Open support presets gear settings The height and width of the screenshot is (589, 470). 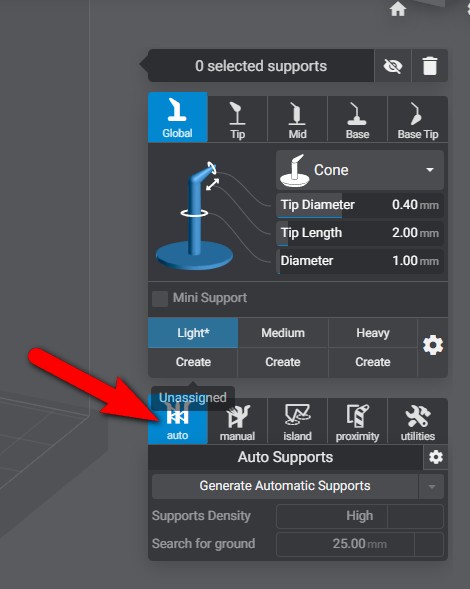(x=433, y=345)
